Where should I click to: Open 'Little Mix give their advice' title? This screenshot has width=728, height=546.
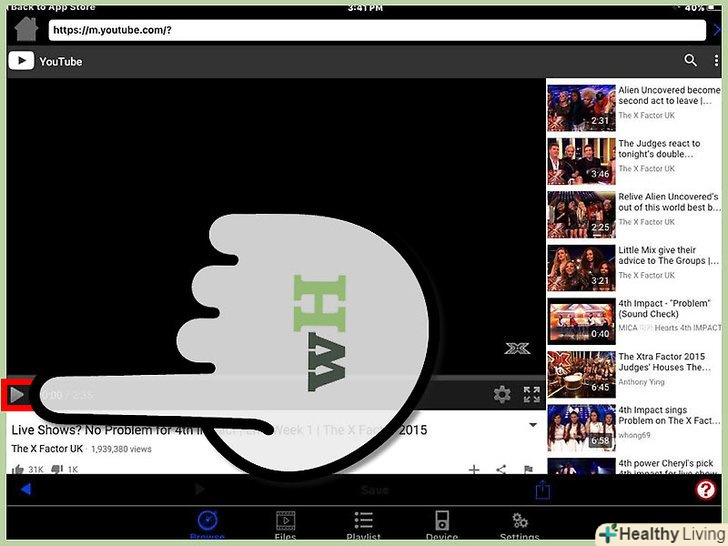click(x=668, y=255)
